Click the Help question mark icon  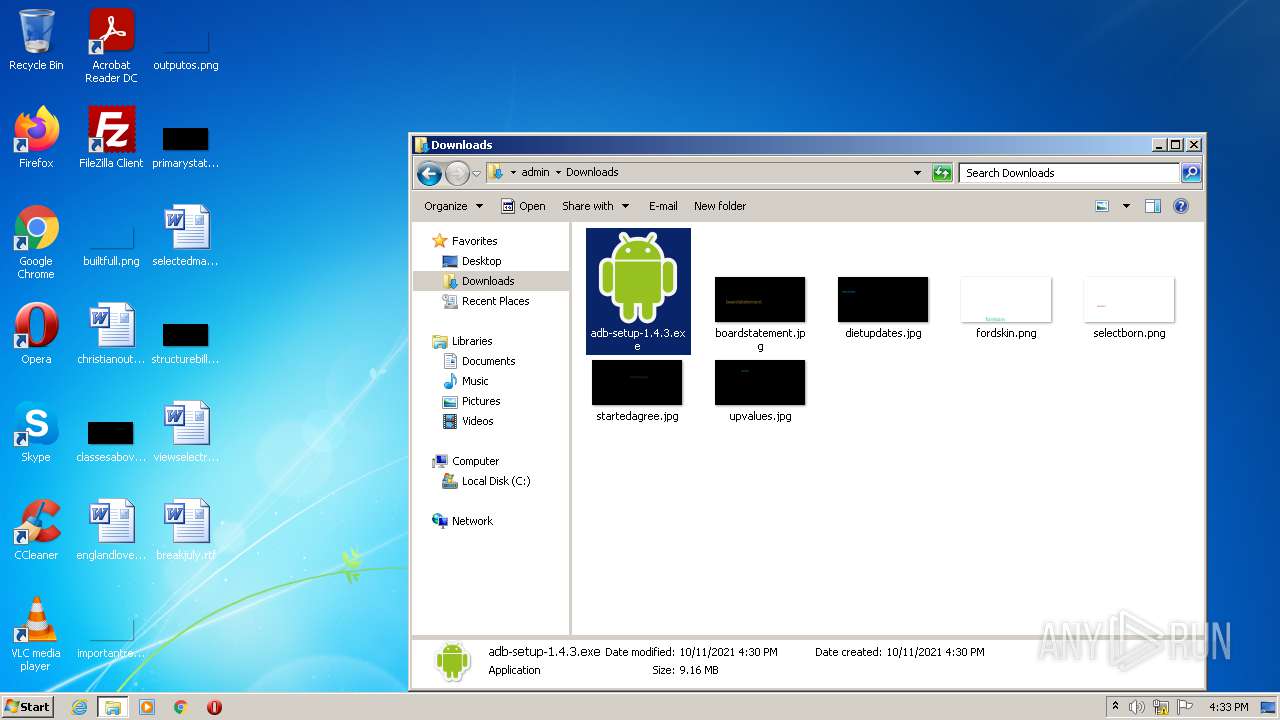[1181, 206]
